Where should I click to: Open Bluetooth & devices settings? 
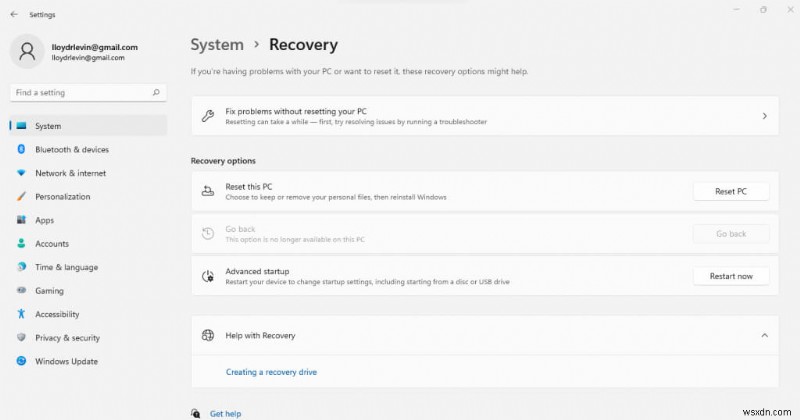(88, 149)
